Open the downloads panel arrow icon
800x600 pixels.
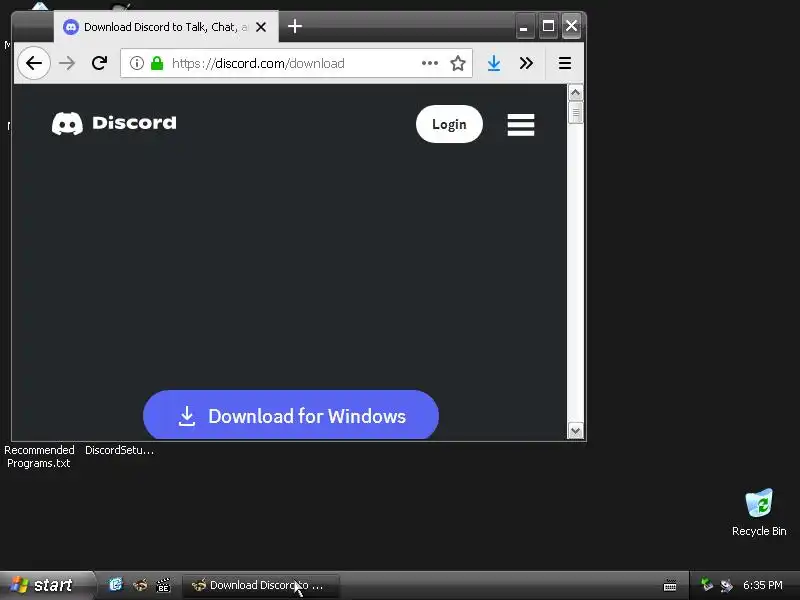pyautogui.click(x=493, y=63)
